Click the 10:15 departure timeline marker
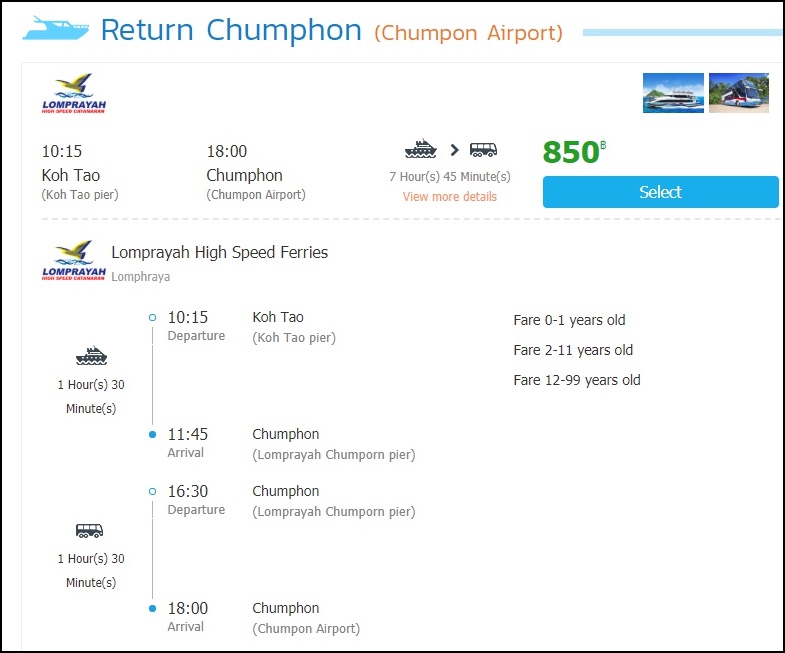Image resolution: width=785 pixels, height=653 pixels. (152, 318)
